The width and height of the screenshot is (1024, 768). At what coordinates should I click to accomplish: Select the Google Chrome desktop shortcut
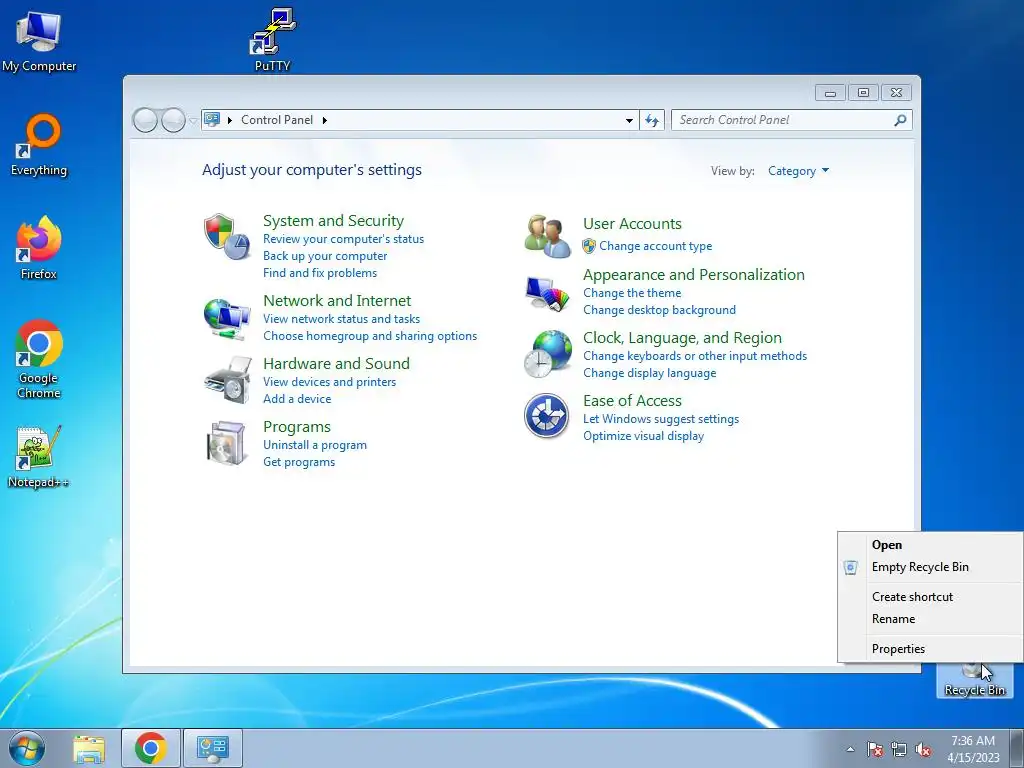click(39, 359)
